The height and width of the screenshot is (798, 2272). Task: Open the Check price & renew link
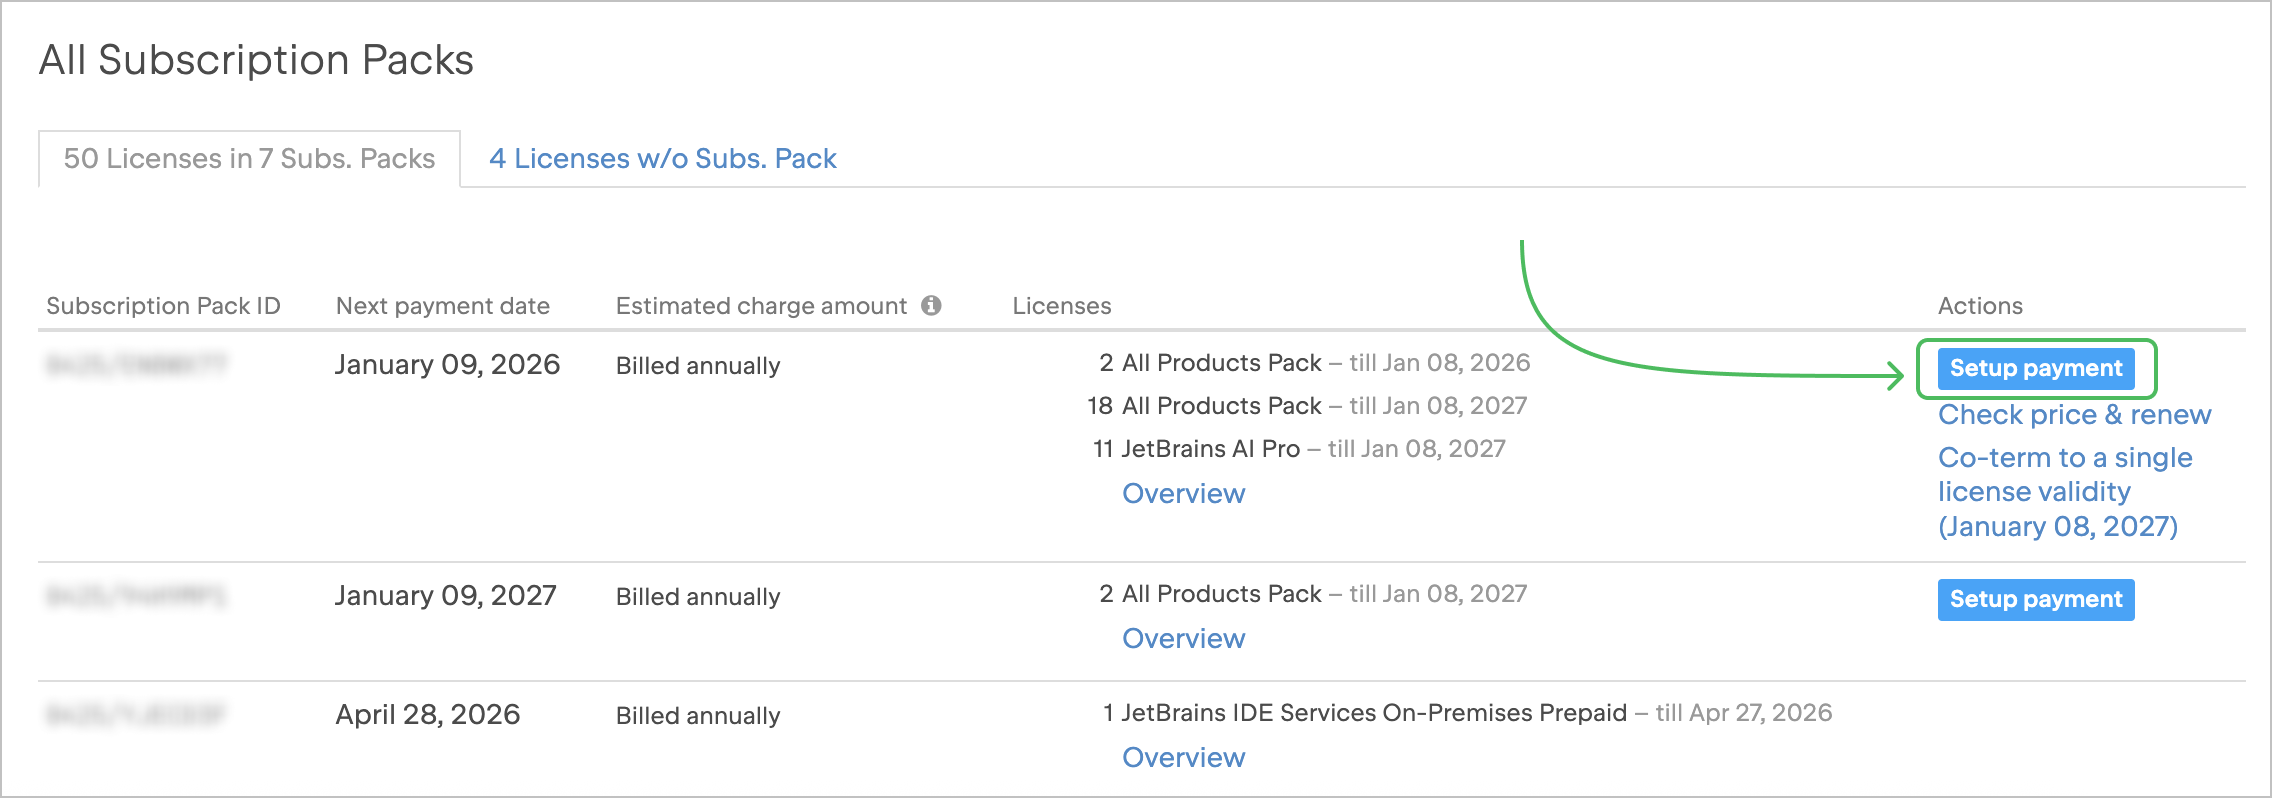(2074, 415)
